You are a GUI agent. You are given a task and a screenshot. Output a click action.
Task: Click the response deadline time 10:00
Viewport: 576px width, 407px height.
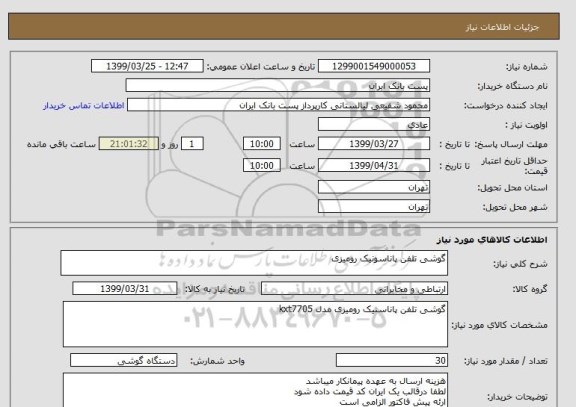pos(262,144)
